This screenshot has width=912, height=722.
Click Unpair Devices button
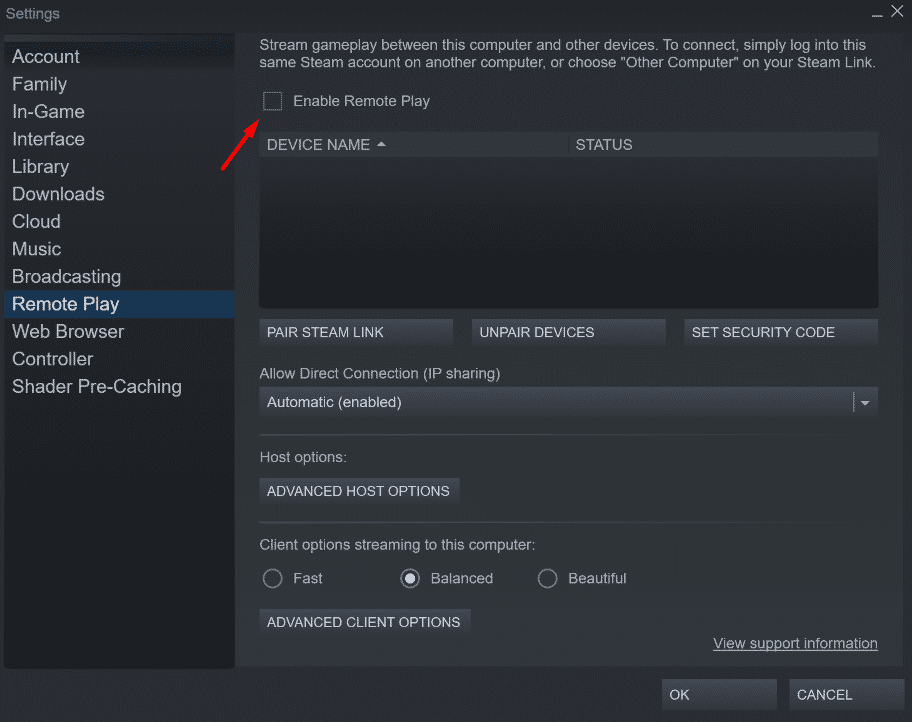pos(568,332)
